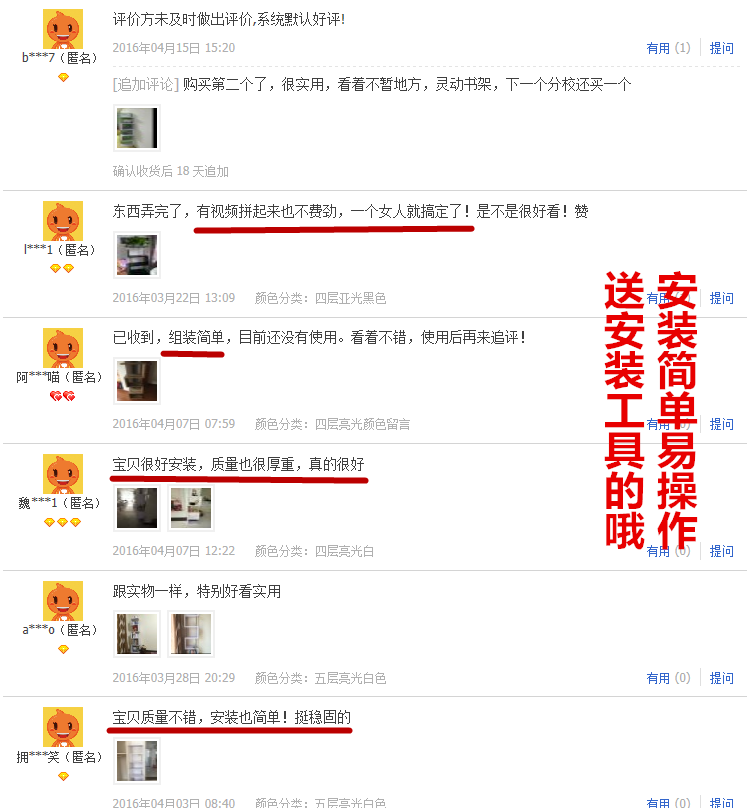
Task: Open second photo thumbnail in 魏***1's review
Action: click(191, 508)
